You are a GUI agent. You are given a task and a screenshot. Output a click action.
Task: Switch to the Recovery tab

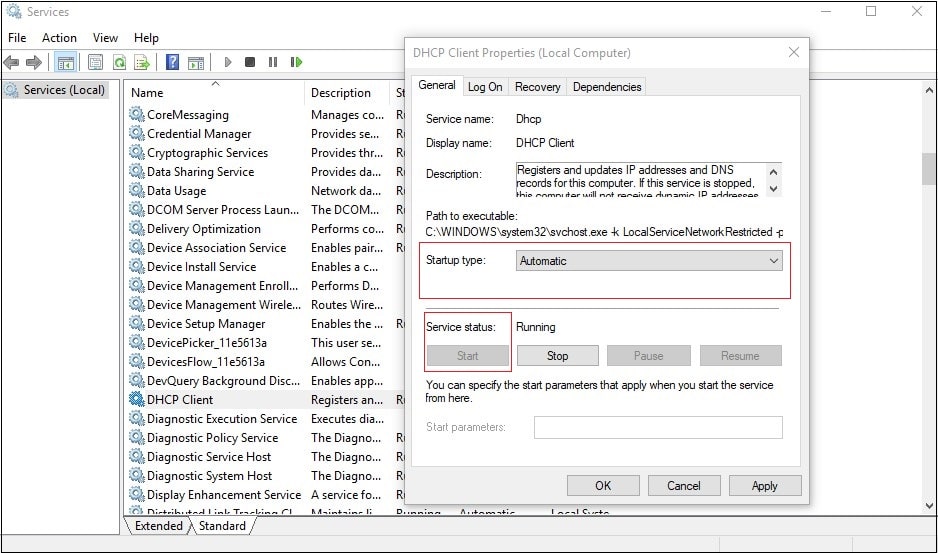(x=537, y=87)
